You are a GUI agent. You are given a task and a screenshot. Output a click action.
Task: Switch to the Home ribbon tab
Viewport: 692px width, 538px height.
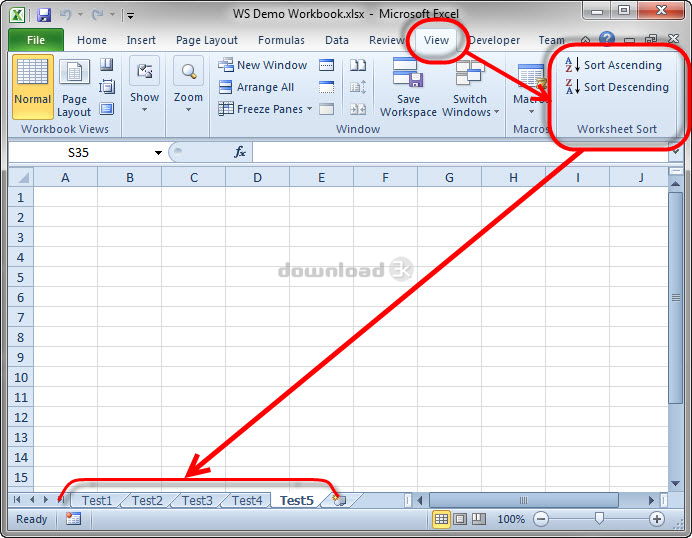coord(92,40)
